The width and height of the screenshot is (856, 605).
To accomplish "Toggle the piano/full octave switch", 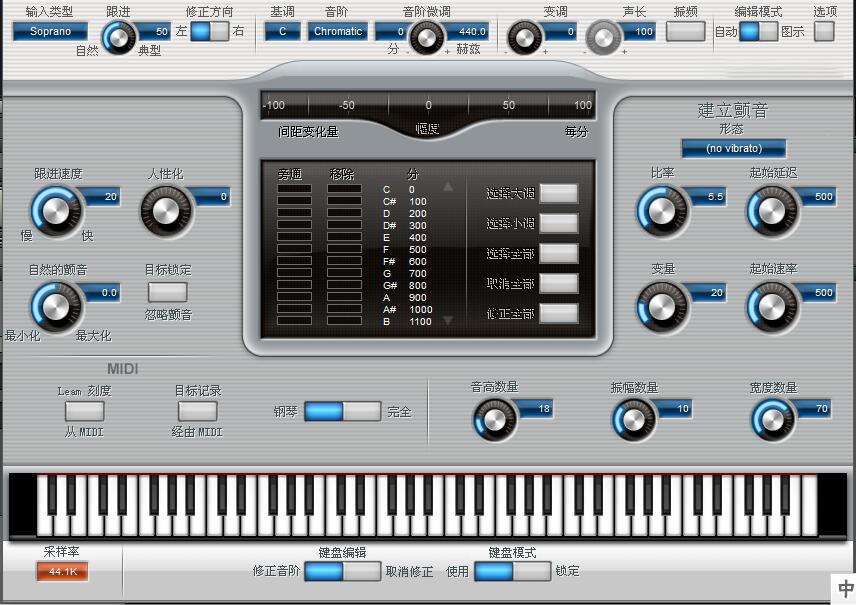I will pyautogui.click(x=342, y=411).
